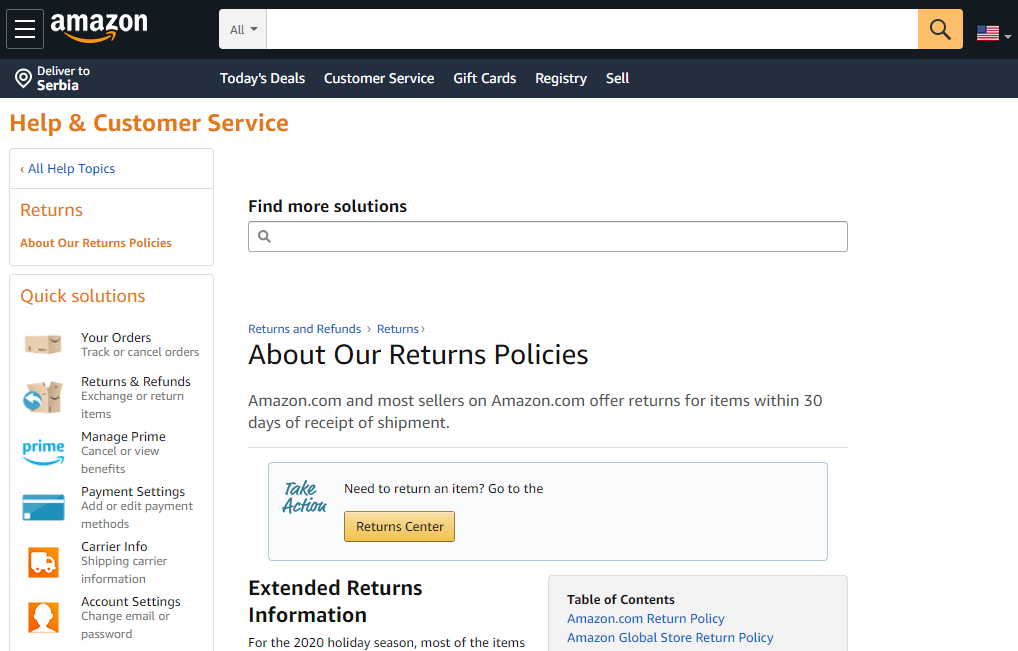Open Today's Deals in navigation bar

point(262,79)
